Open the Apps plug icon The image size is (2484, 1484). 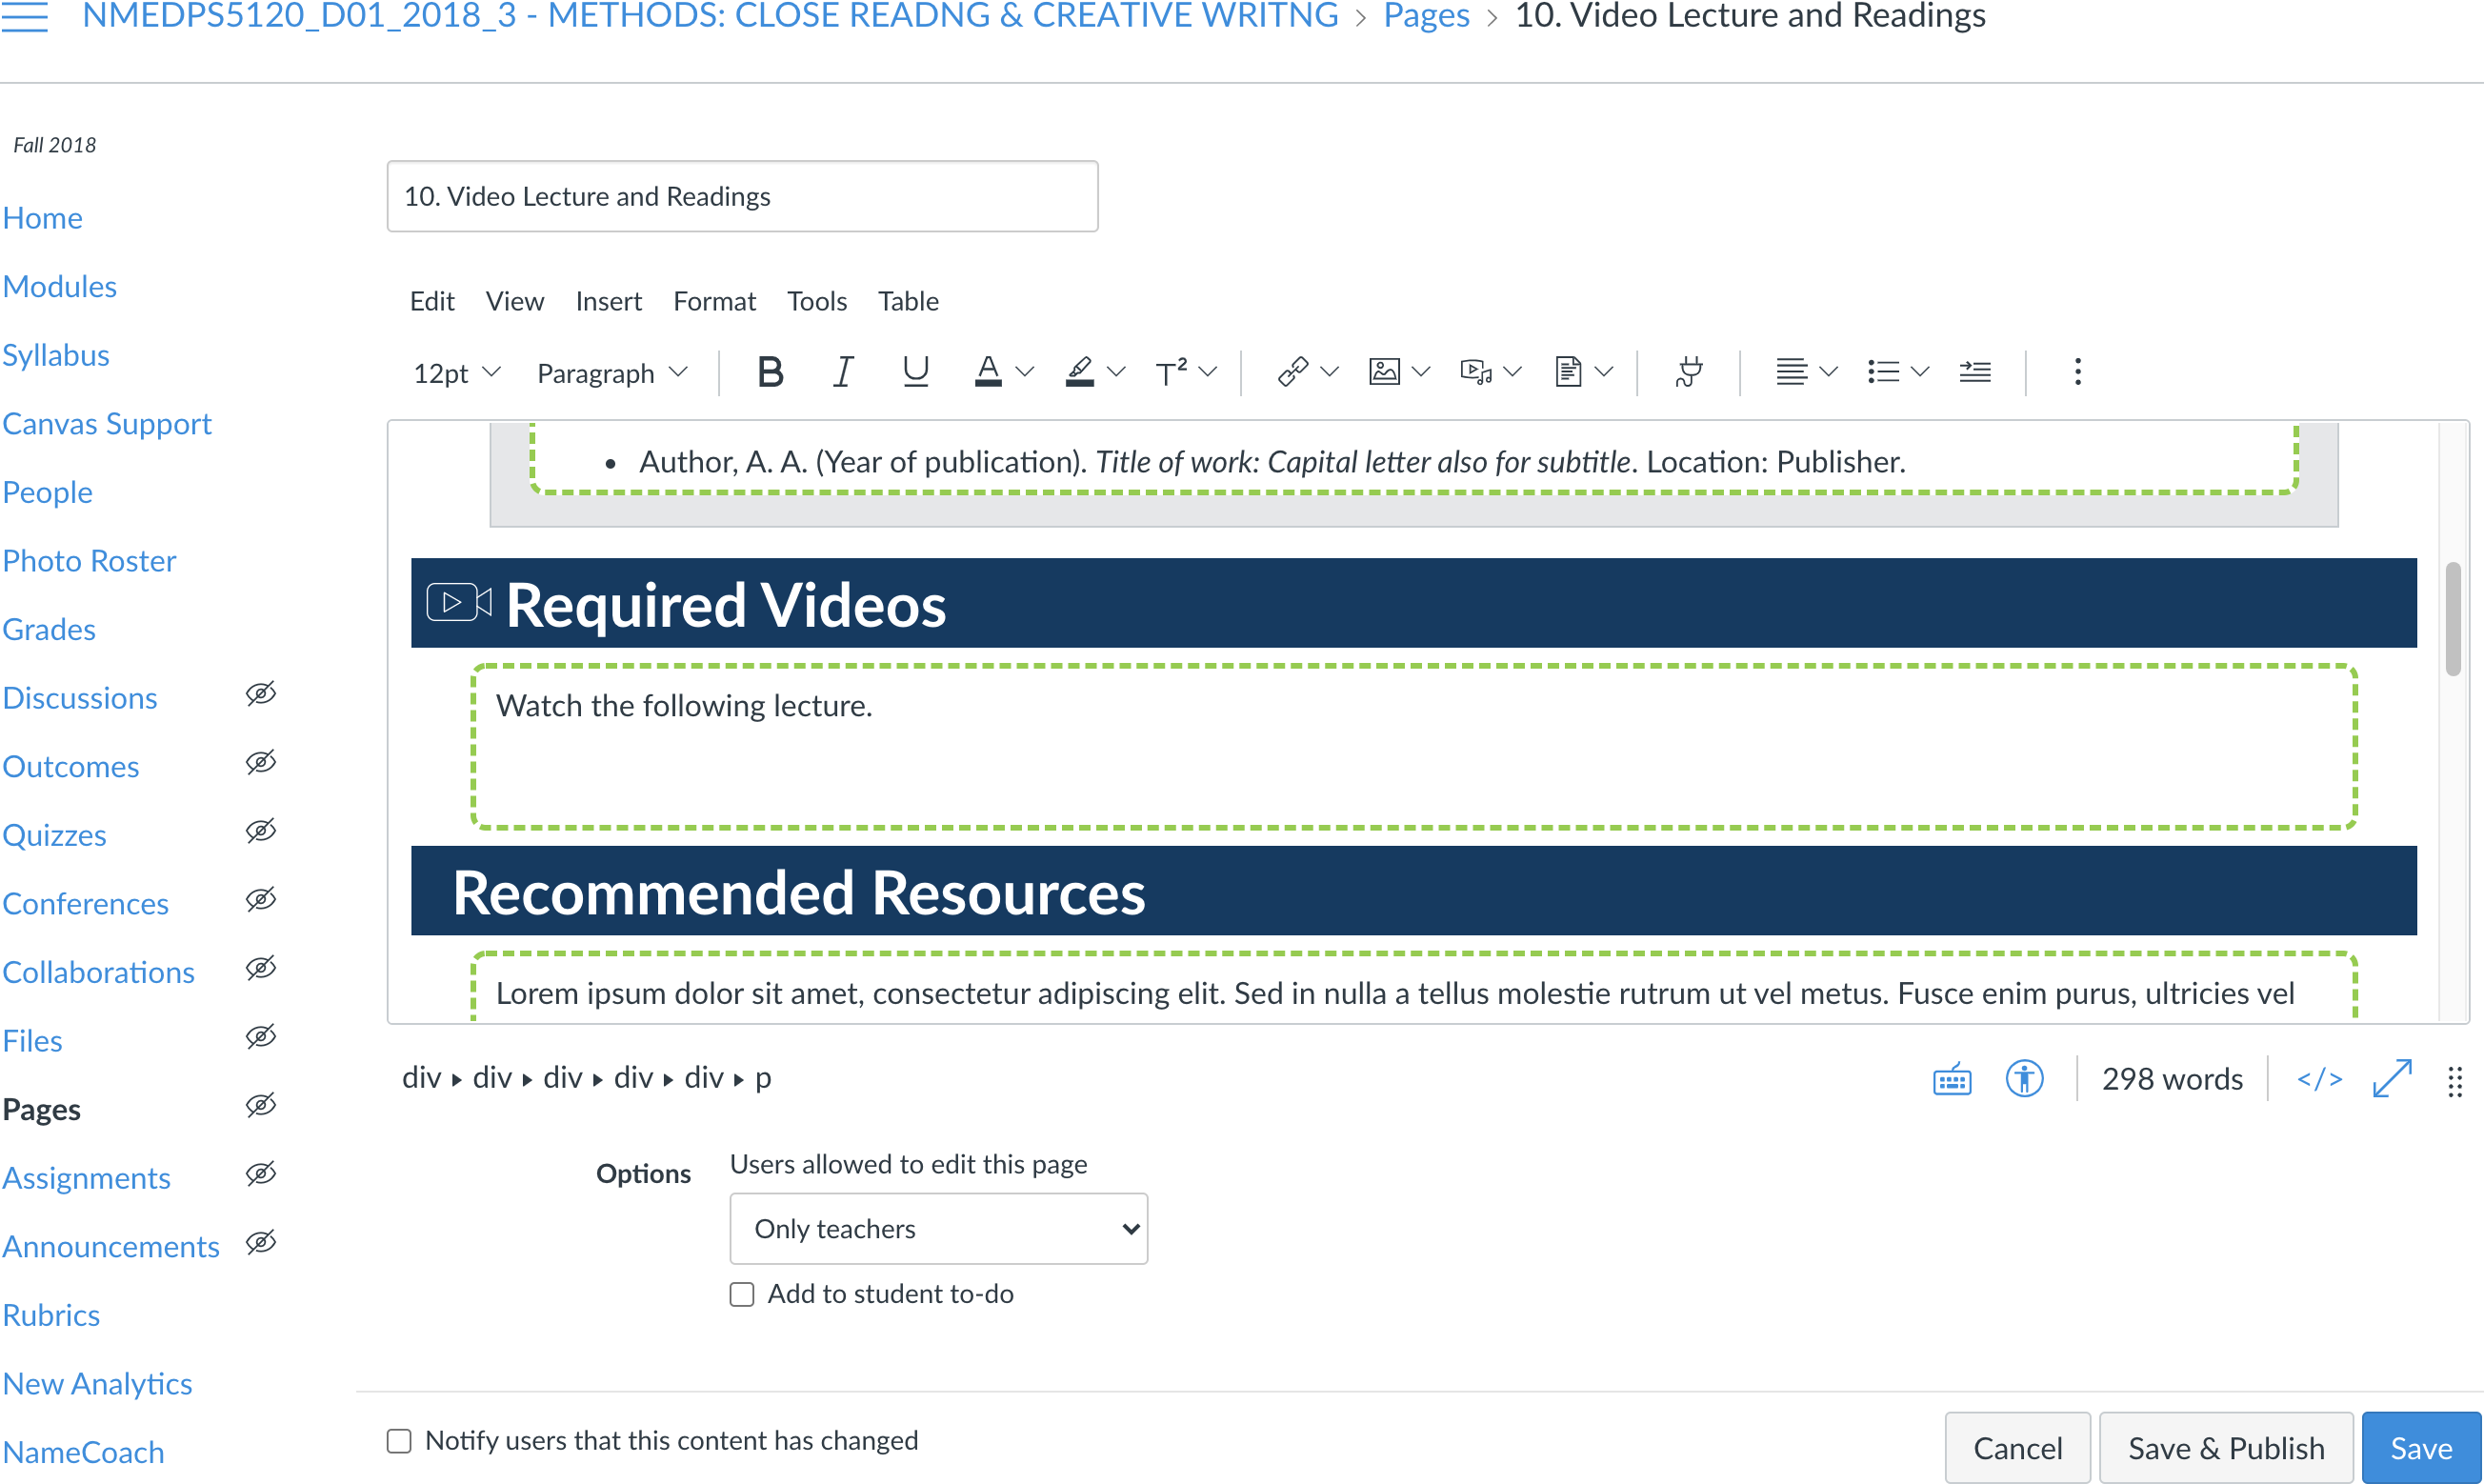coord(1689,372)
